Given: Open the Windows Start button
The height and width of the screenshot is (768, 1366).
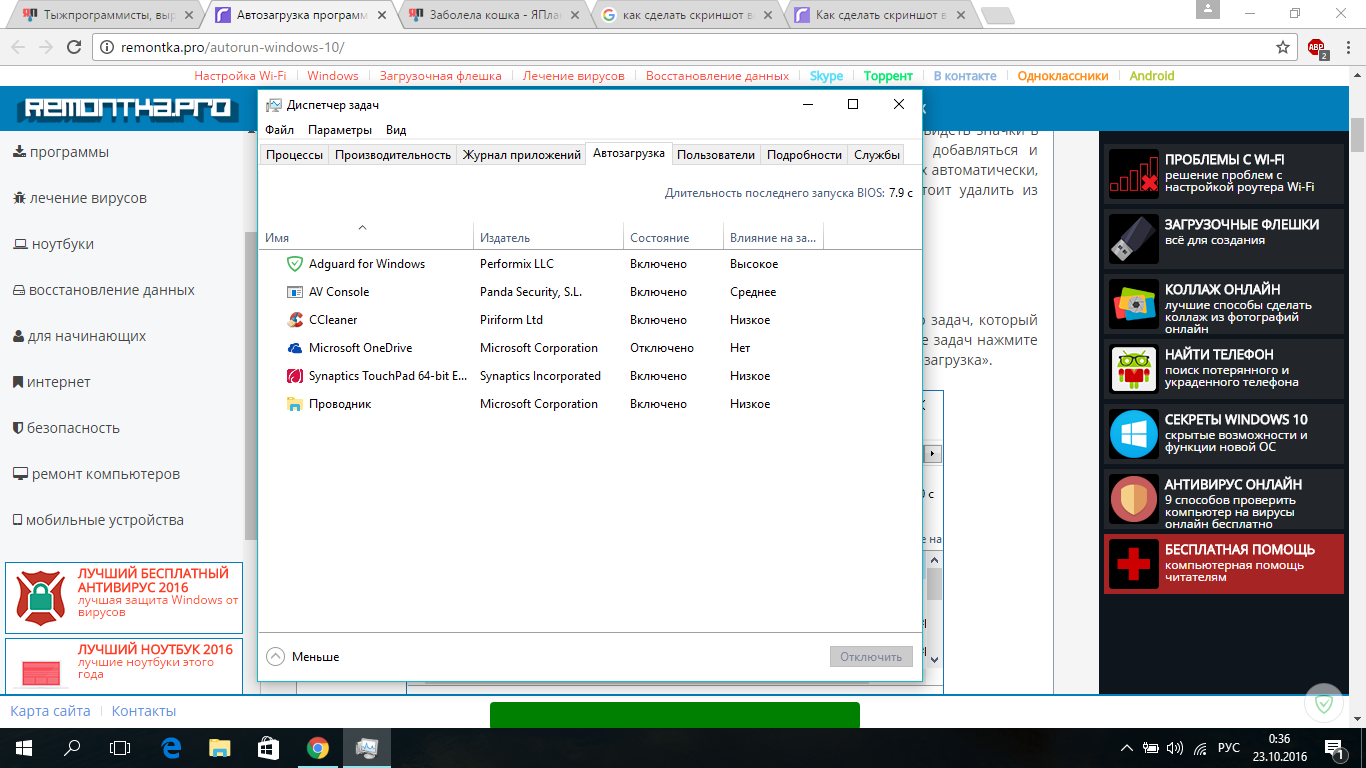Looking at the screenshot, I should coord(24,748).
